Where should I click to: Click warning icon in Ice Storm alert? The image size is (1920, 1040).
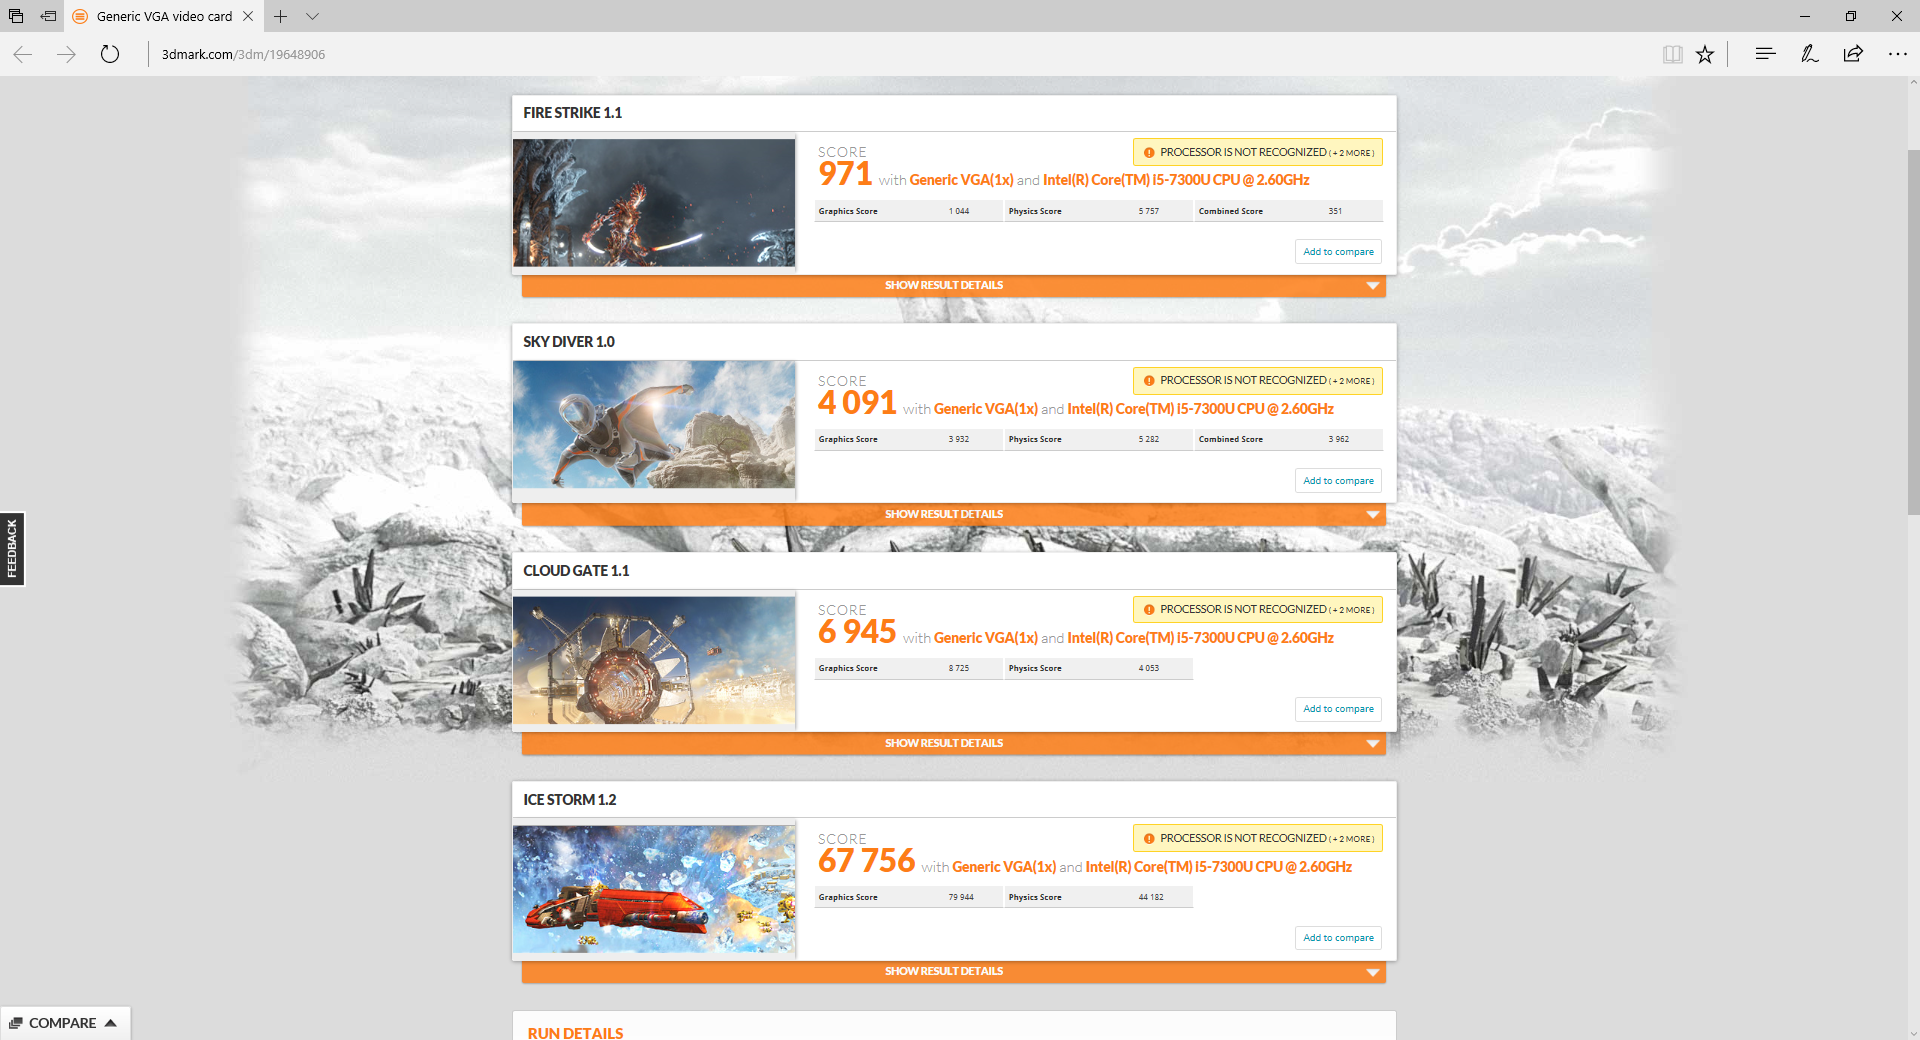click(x=1149, y=839)
